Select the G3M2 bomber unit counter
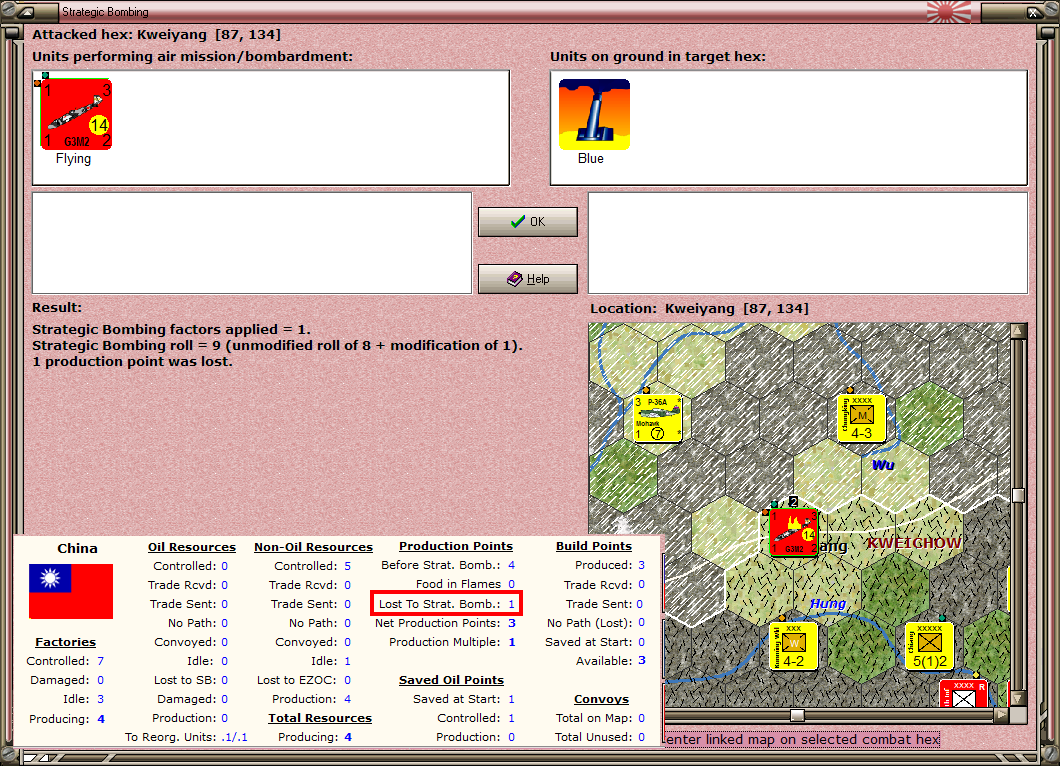The image size is (1060, 766). tap(76, 114)
